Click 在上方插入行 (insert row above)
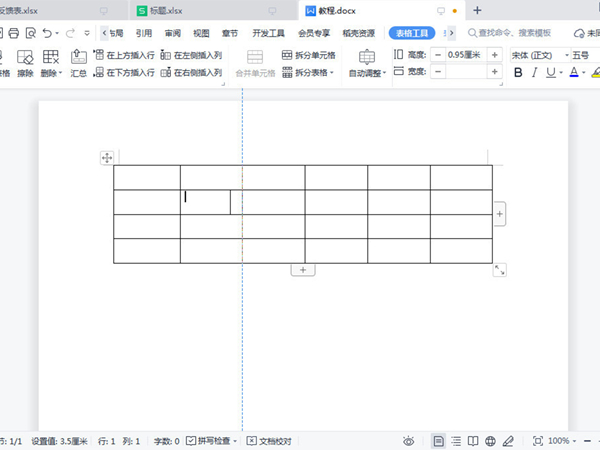This screenshot has width=600, height=450. click(x=123, y=55)
